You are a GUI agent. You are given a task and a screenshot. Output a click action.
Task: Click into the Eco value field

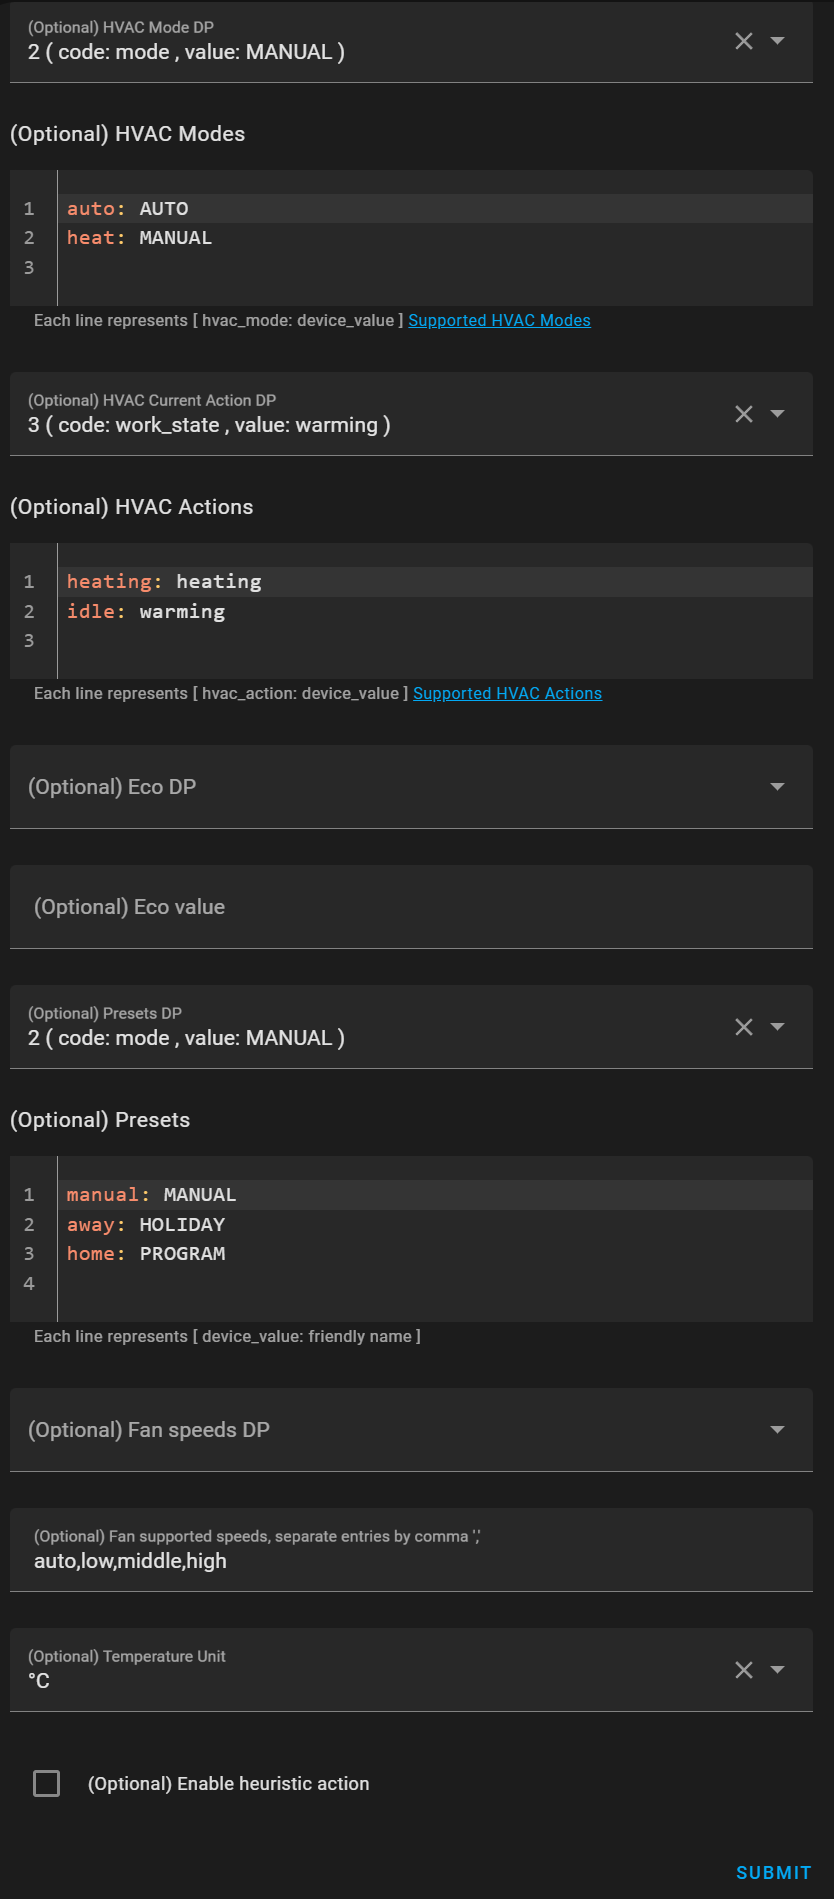(410, 907)
